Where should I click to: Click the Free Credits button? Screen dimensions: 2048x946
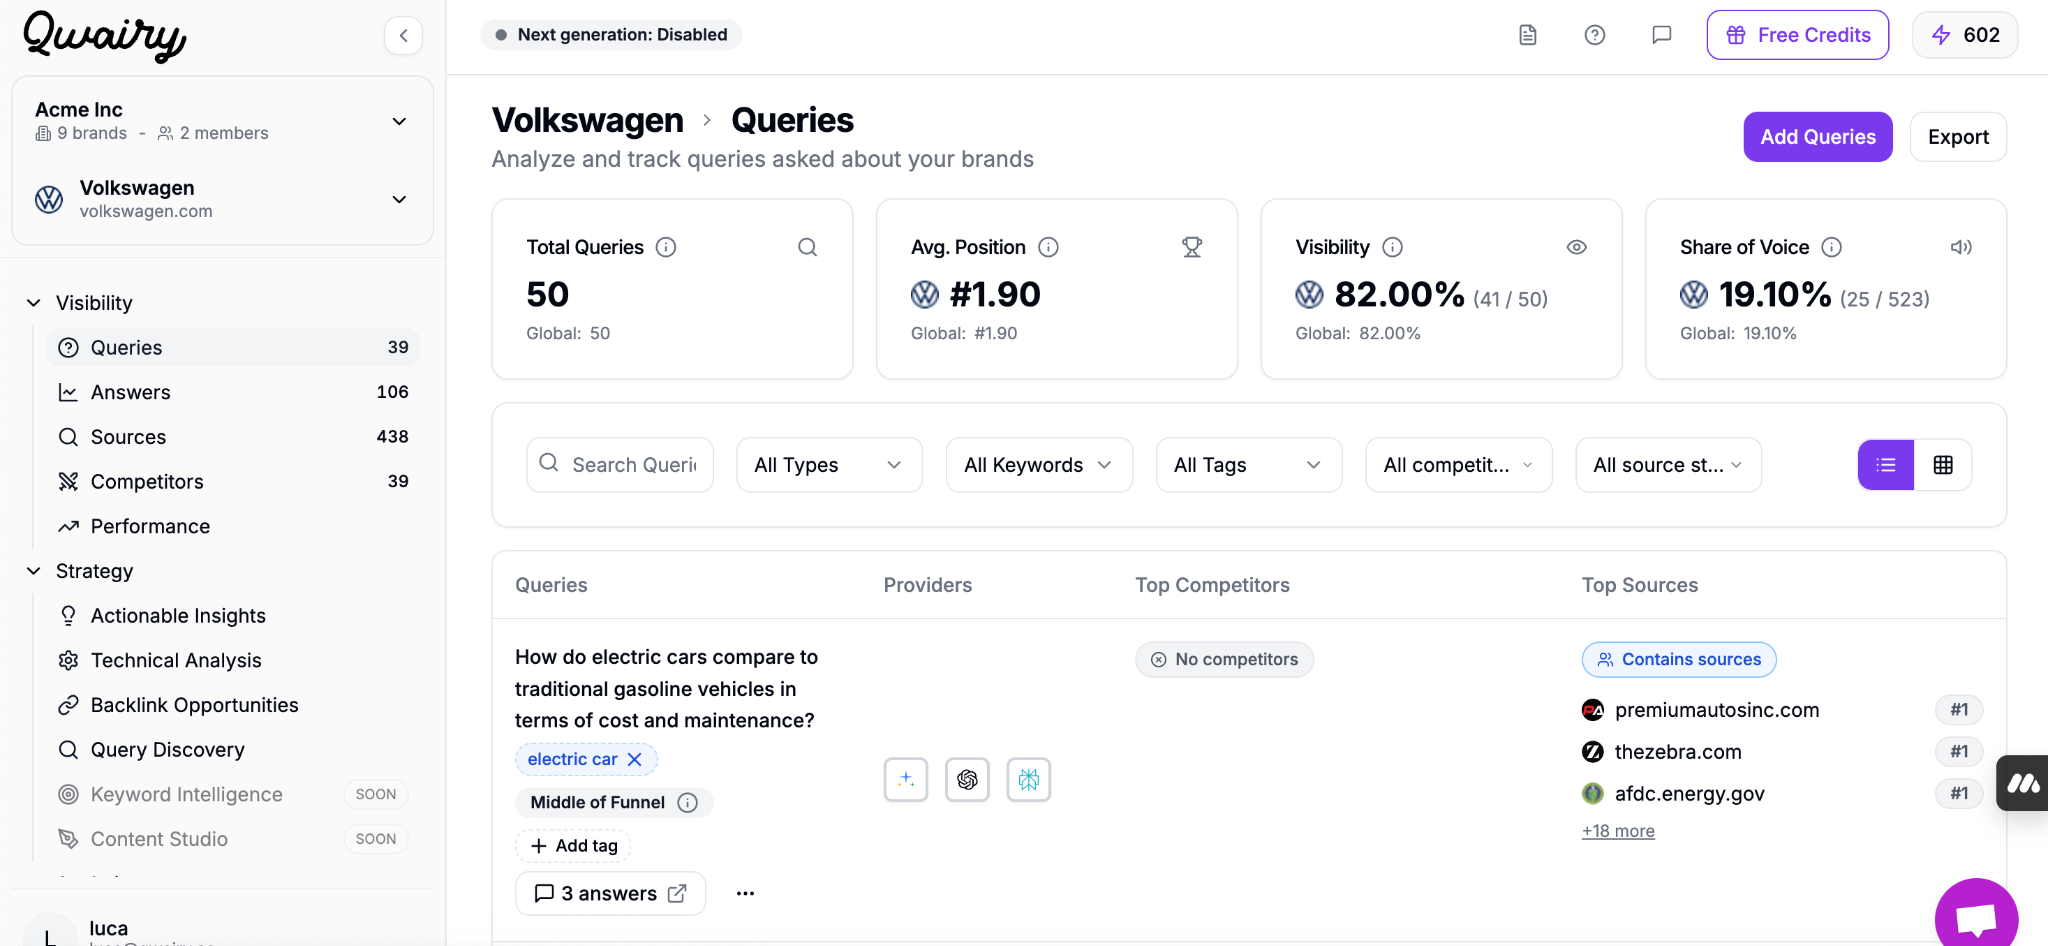(x=1798, y=35)
